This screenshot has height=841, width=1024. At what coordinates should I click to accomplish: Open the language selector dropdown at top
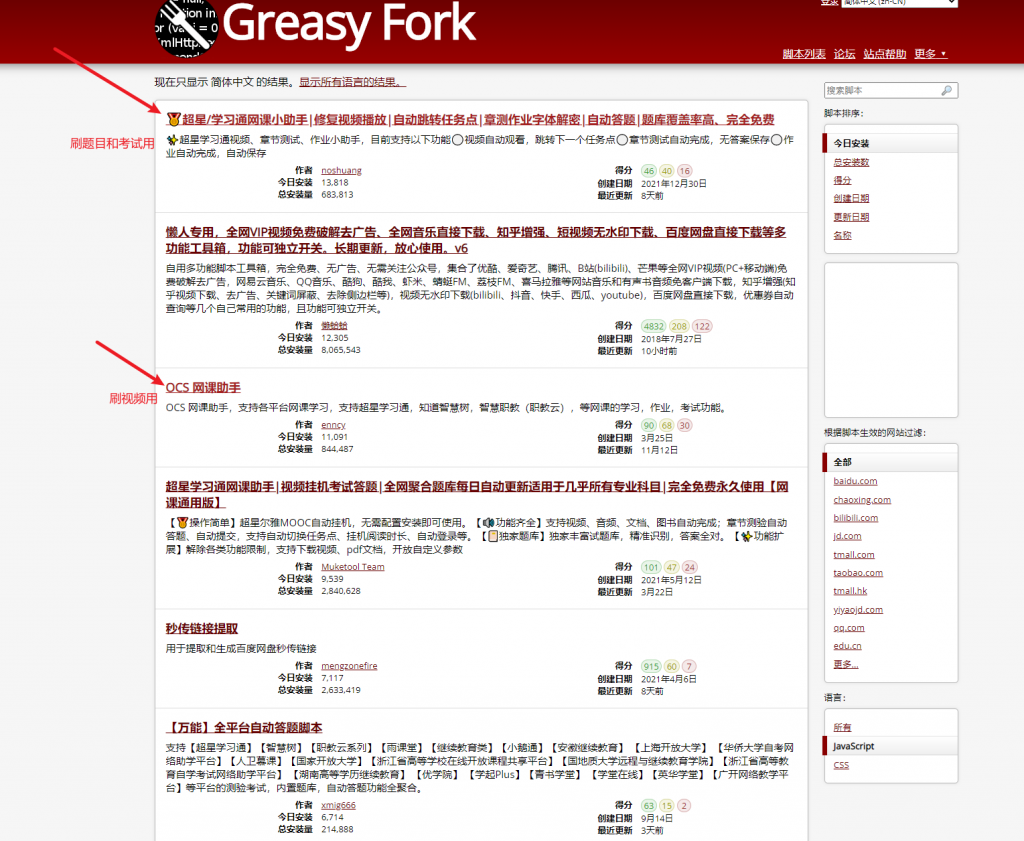(x=899, y=3)
